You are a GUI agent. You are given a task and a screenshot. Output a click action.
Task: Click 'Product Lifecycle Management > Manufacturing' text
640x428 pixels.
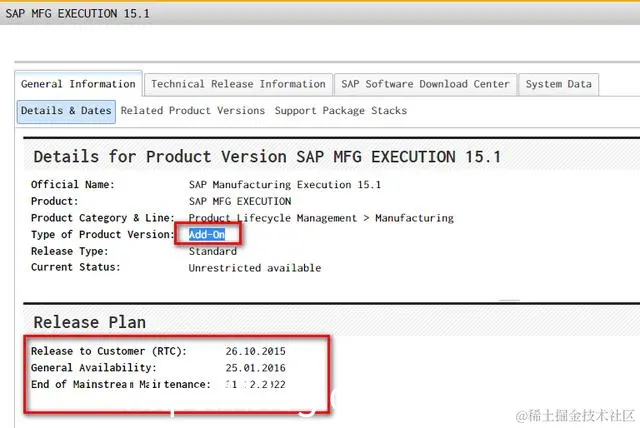coord(321,218)
